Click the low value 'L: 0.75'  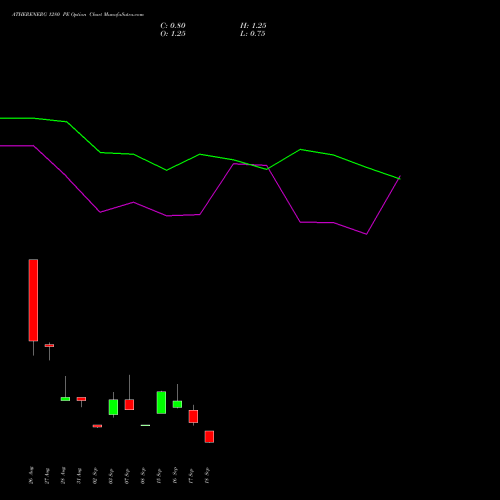(253, 34)
